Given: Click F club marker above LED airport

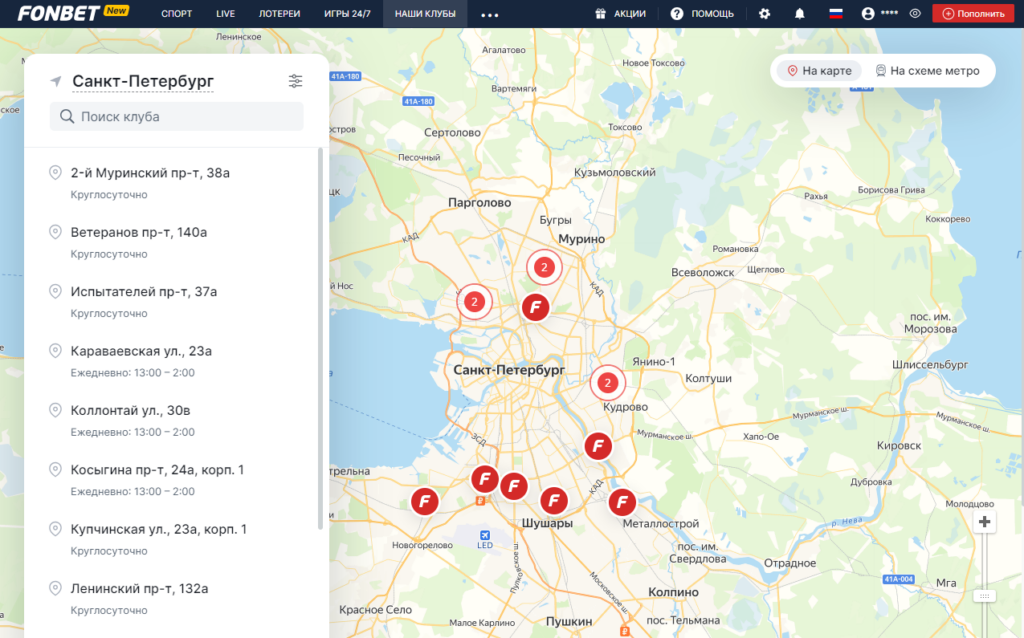Looking at the screenshot, I should [514, 486].
